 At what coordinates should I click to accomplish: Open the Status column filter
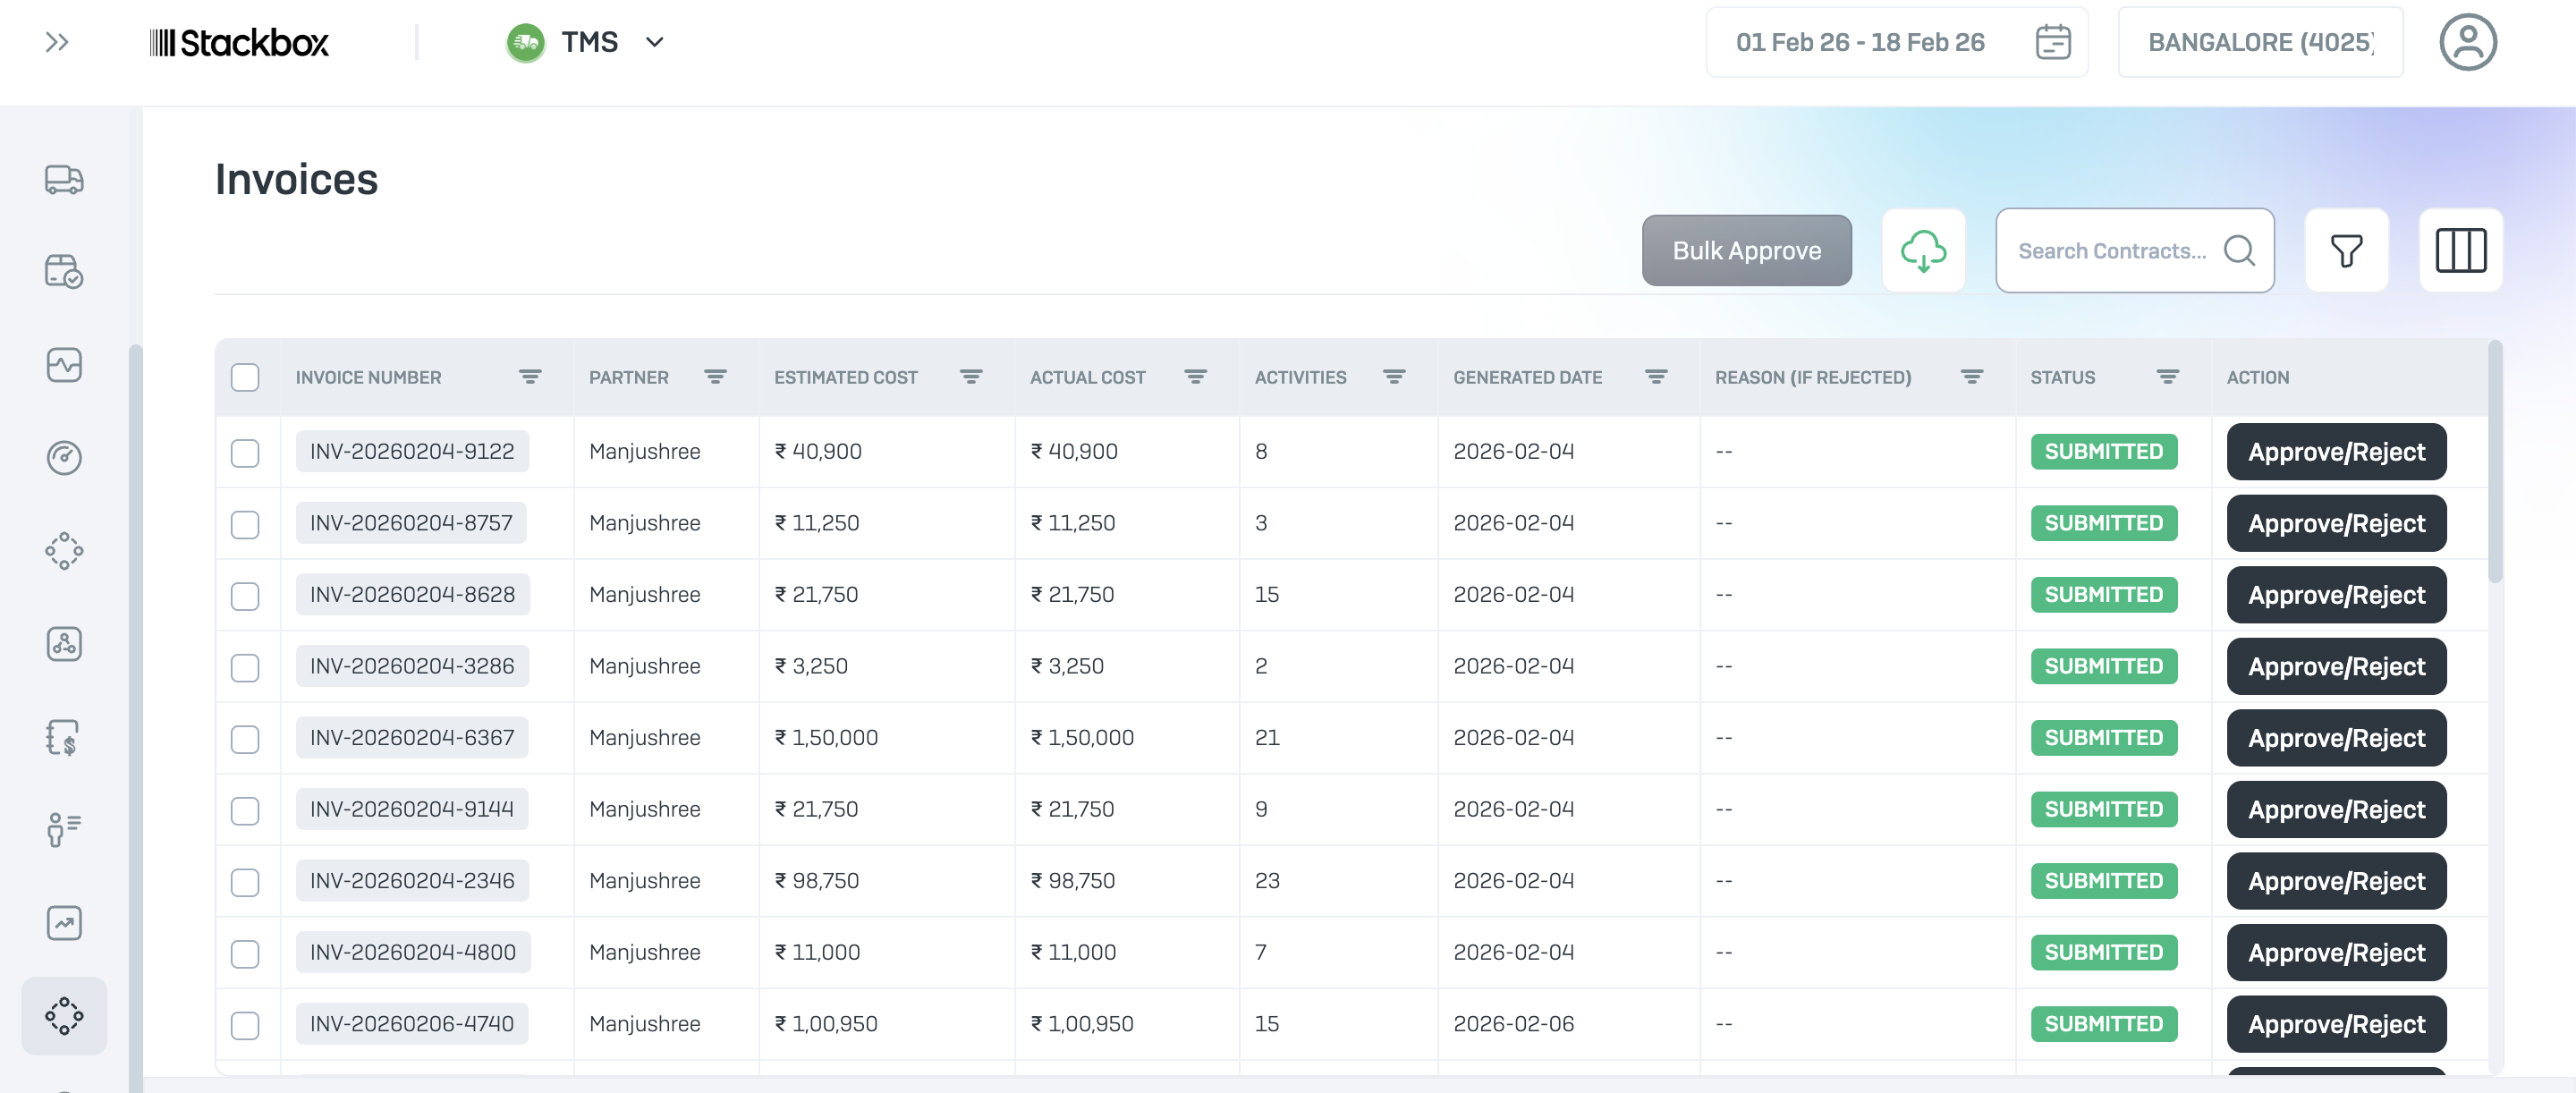(x=2166, y=378)
